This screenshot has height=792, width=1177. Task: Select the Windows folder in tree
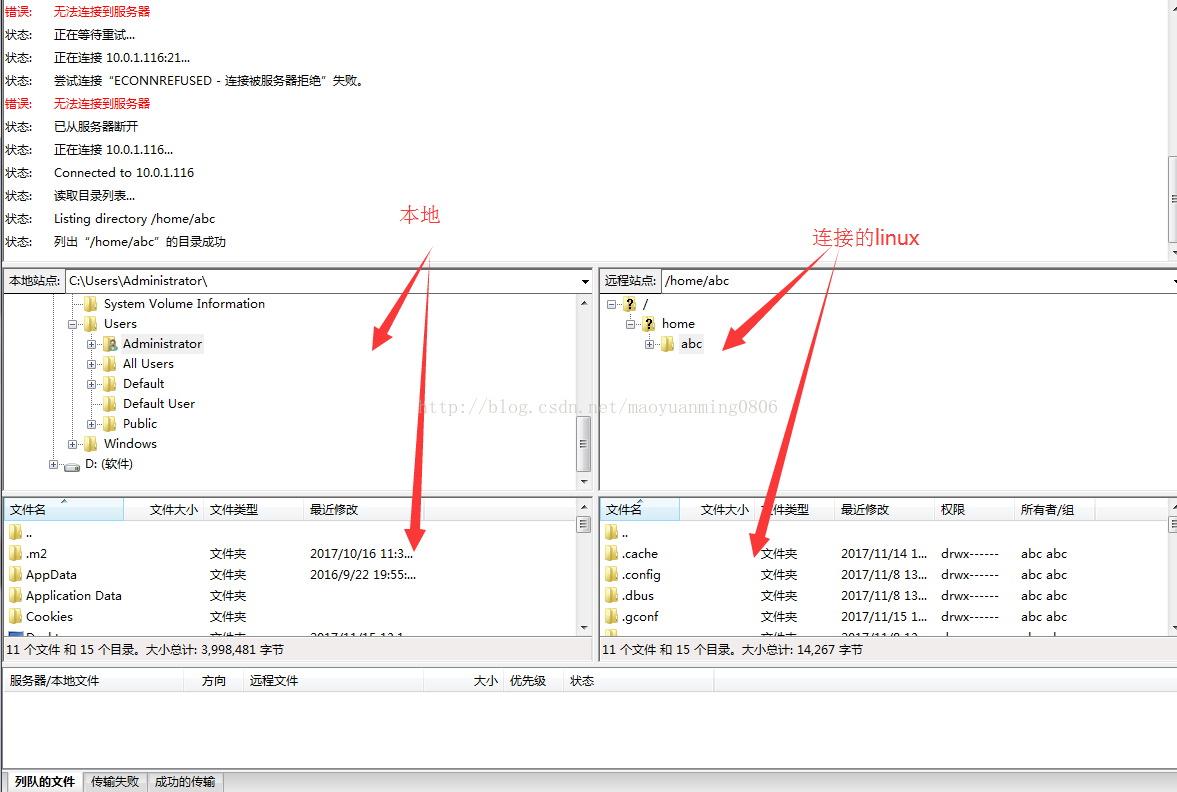click(x=130, y=444)
